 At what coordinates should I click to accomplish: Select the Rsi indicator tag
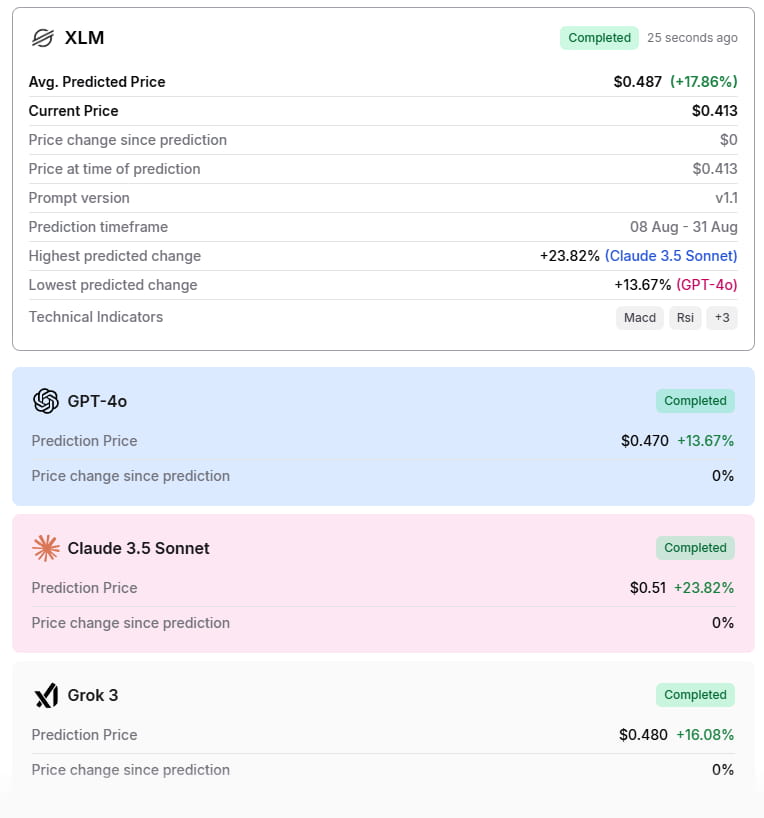pyautogui.click(x=685, y=317)
